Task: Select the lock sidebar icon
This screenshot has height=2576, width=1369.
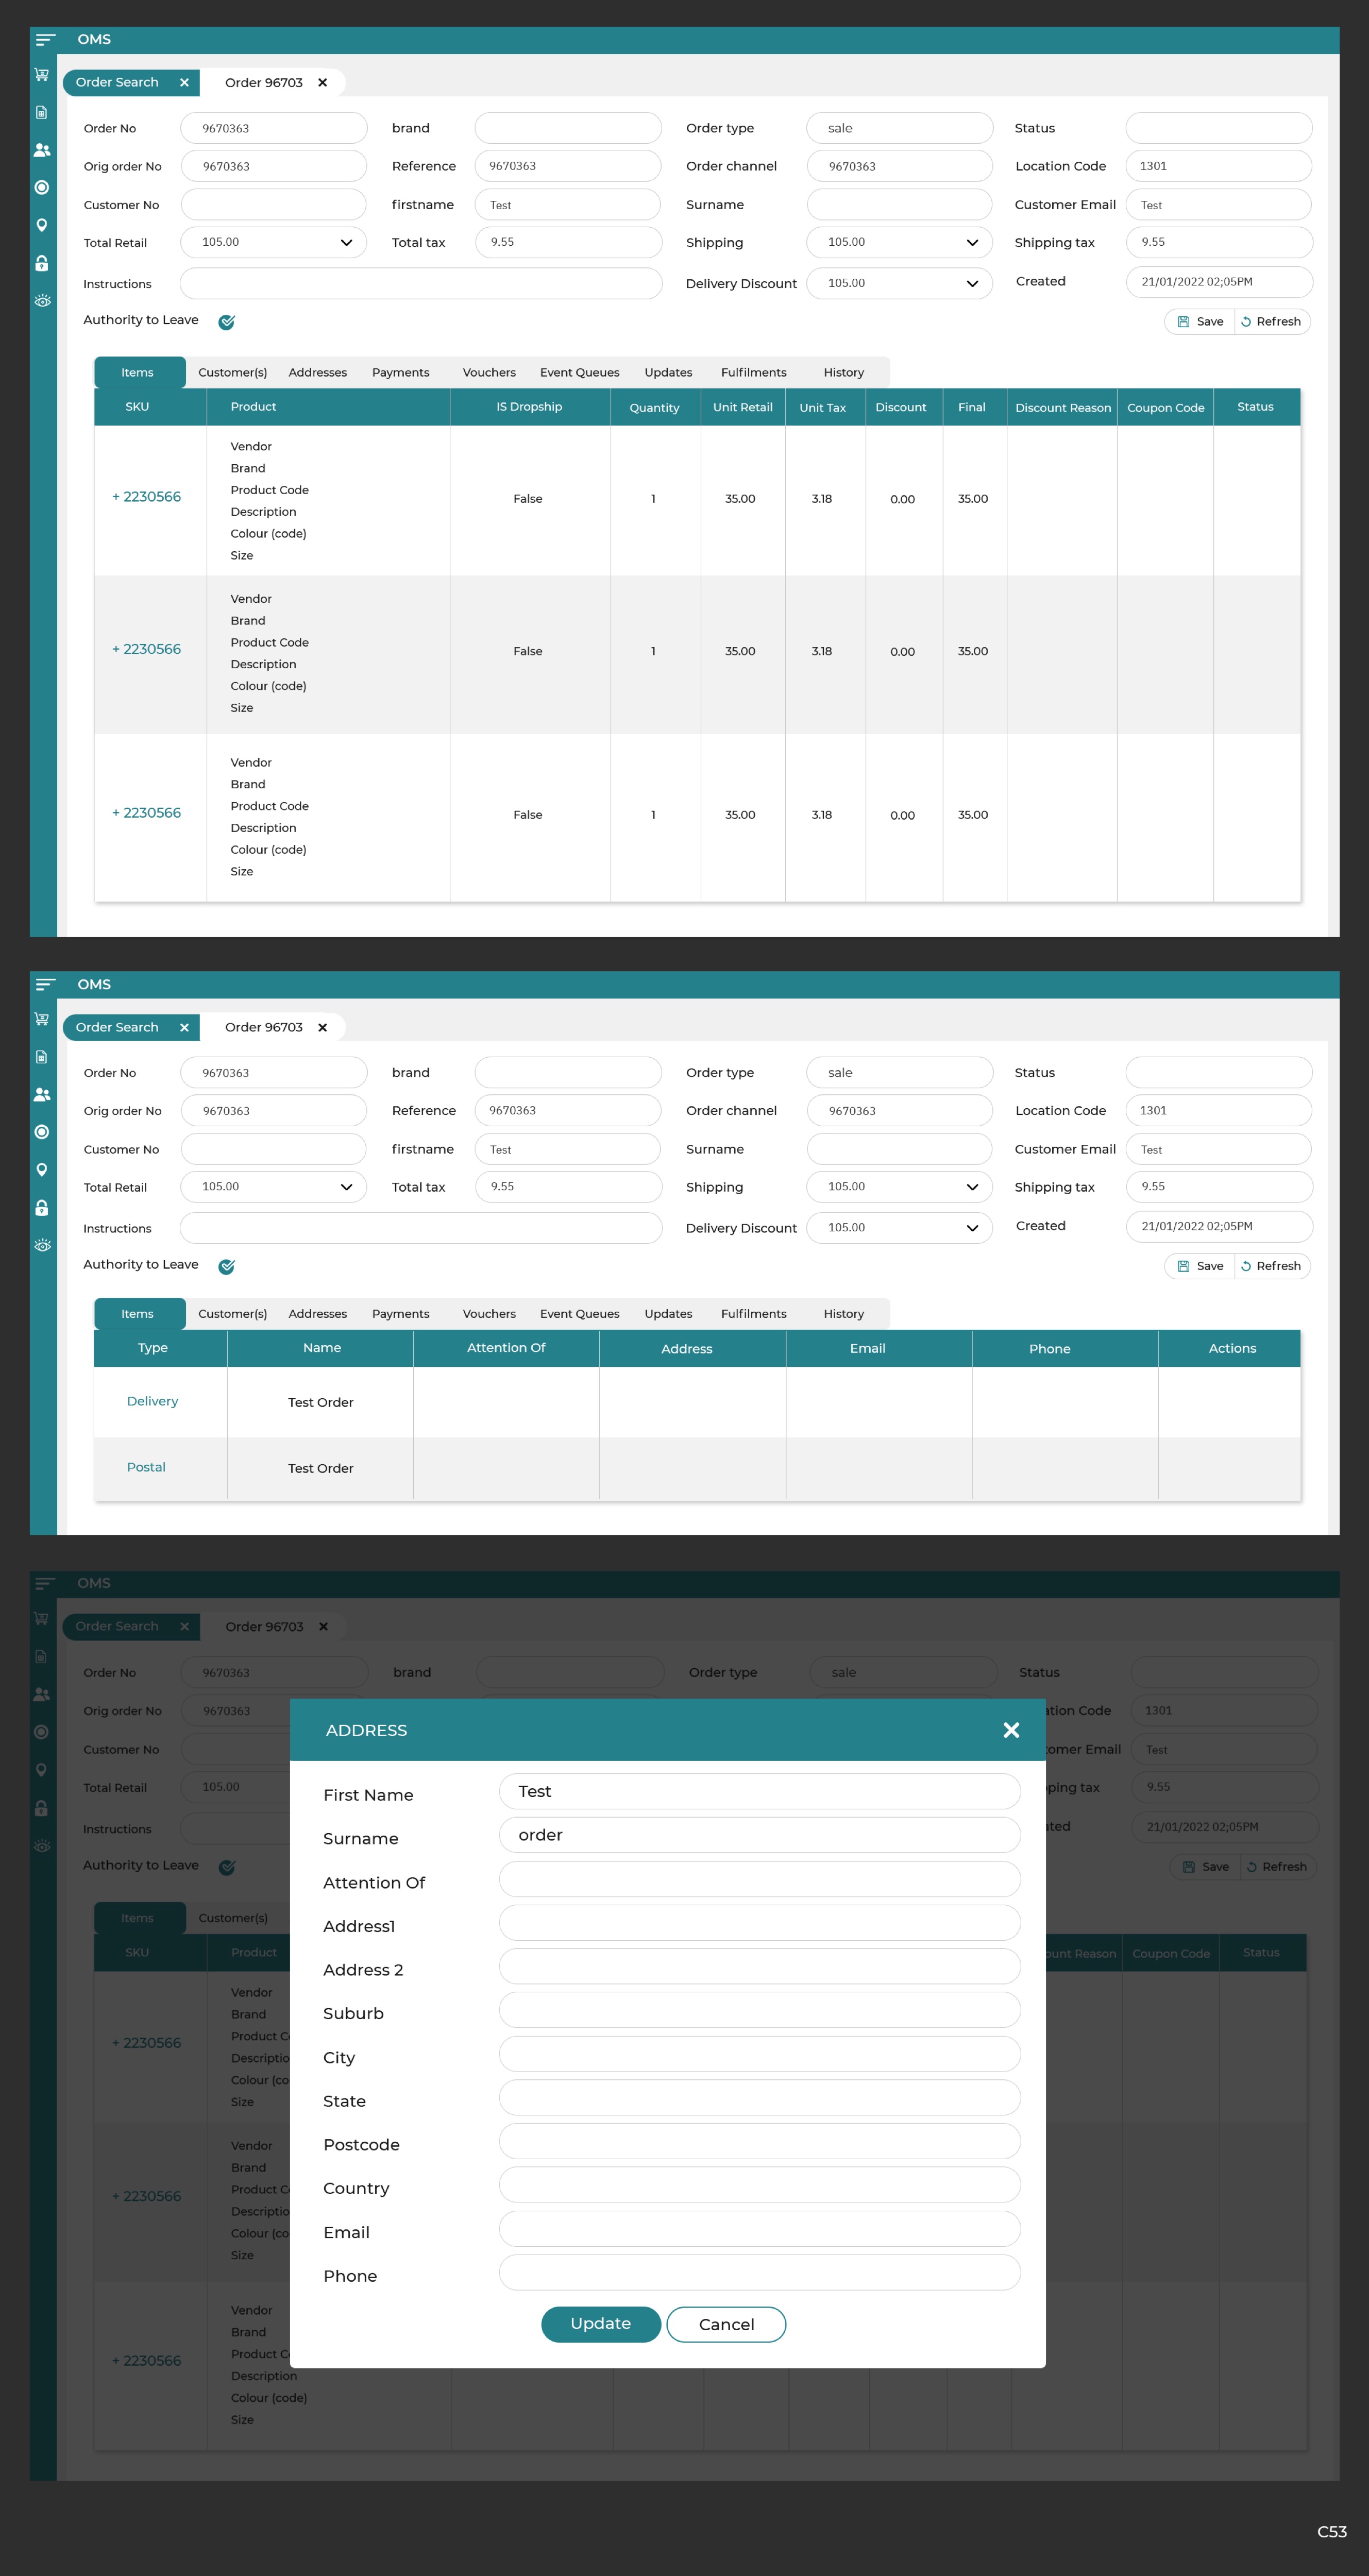Action: [x=41, y=263]
